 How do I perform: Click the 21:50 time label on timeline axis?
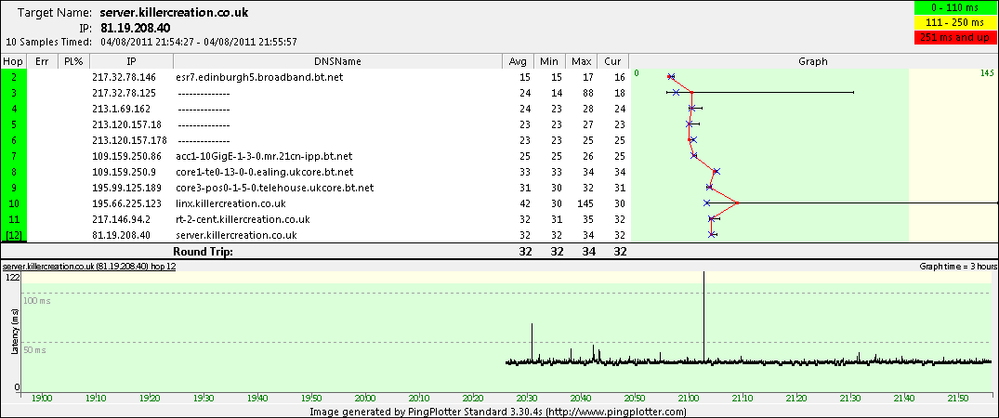(x=958, y=398)
